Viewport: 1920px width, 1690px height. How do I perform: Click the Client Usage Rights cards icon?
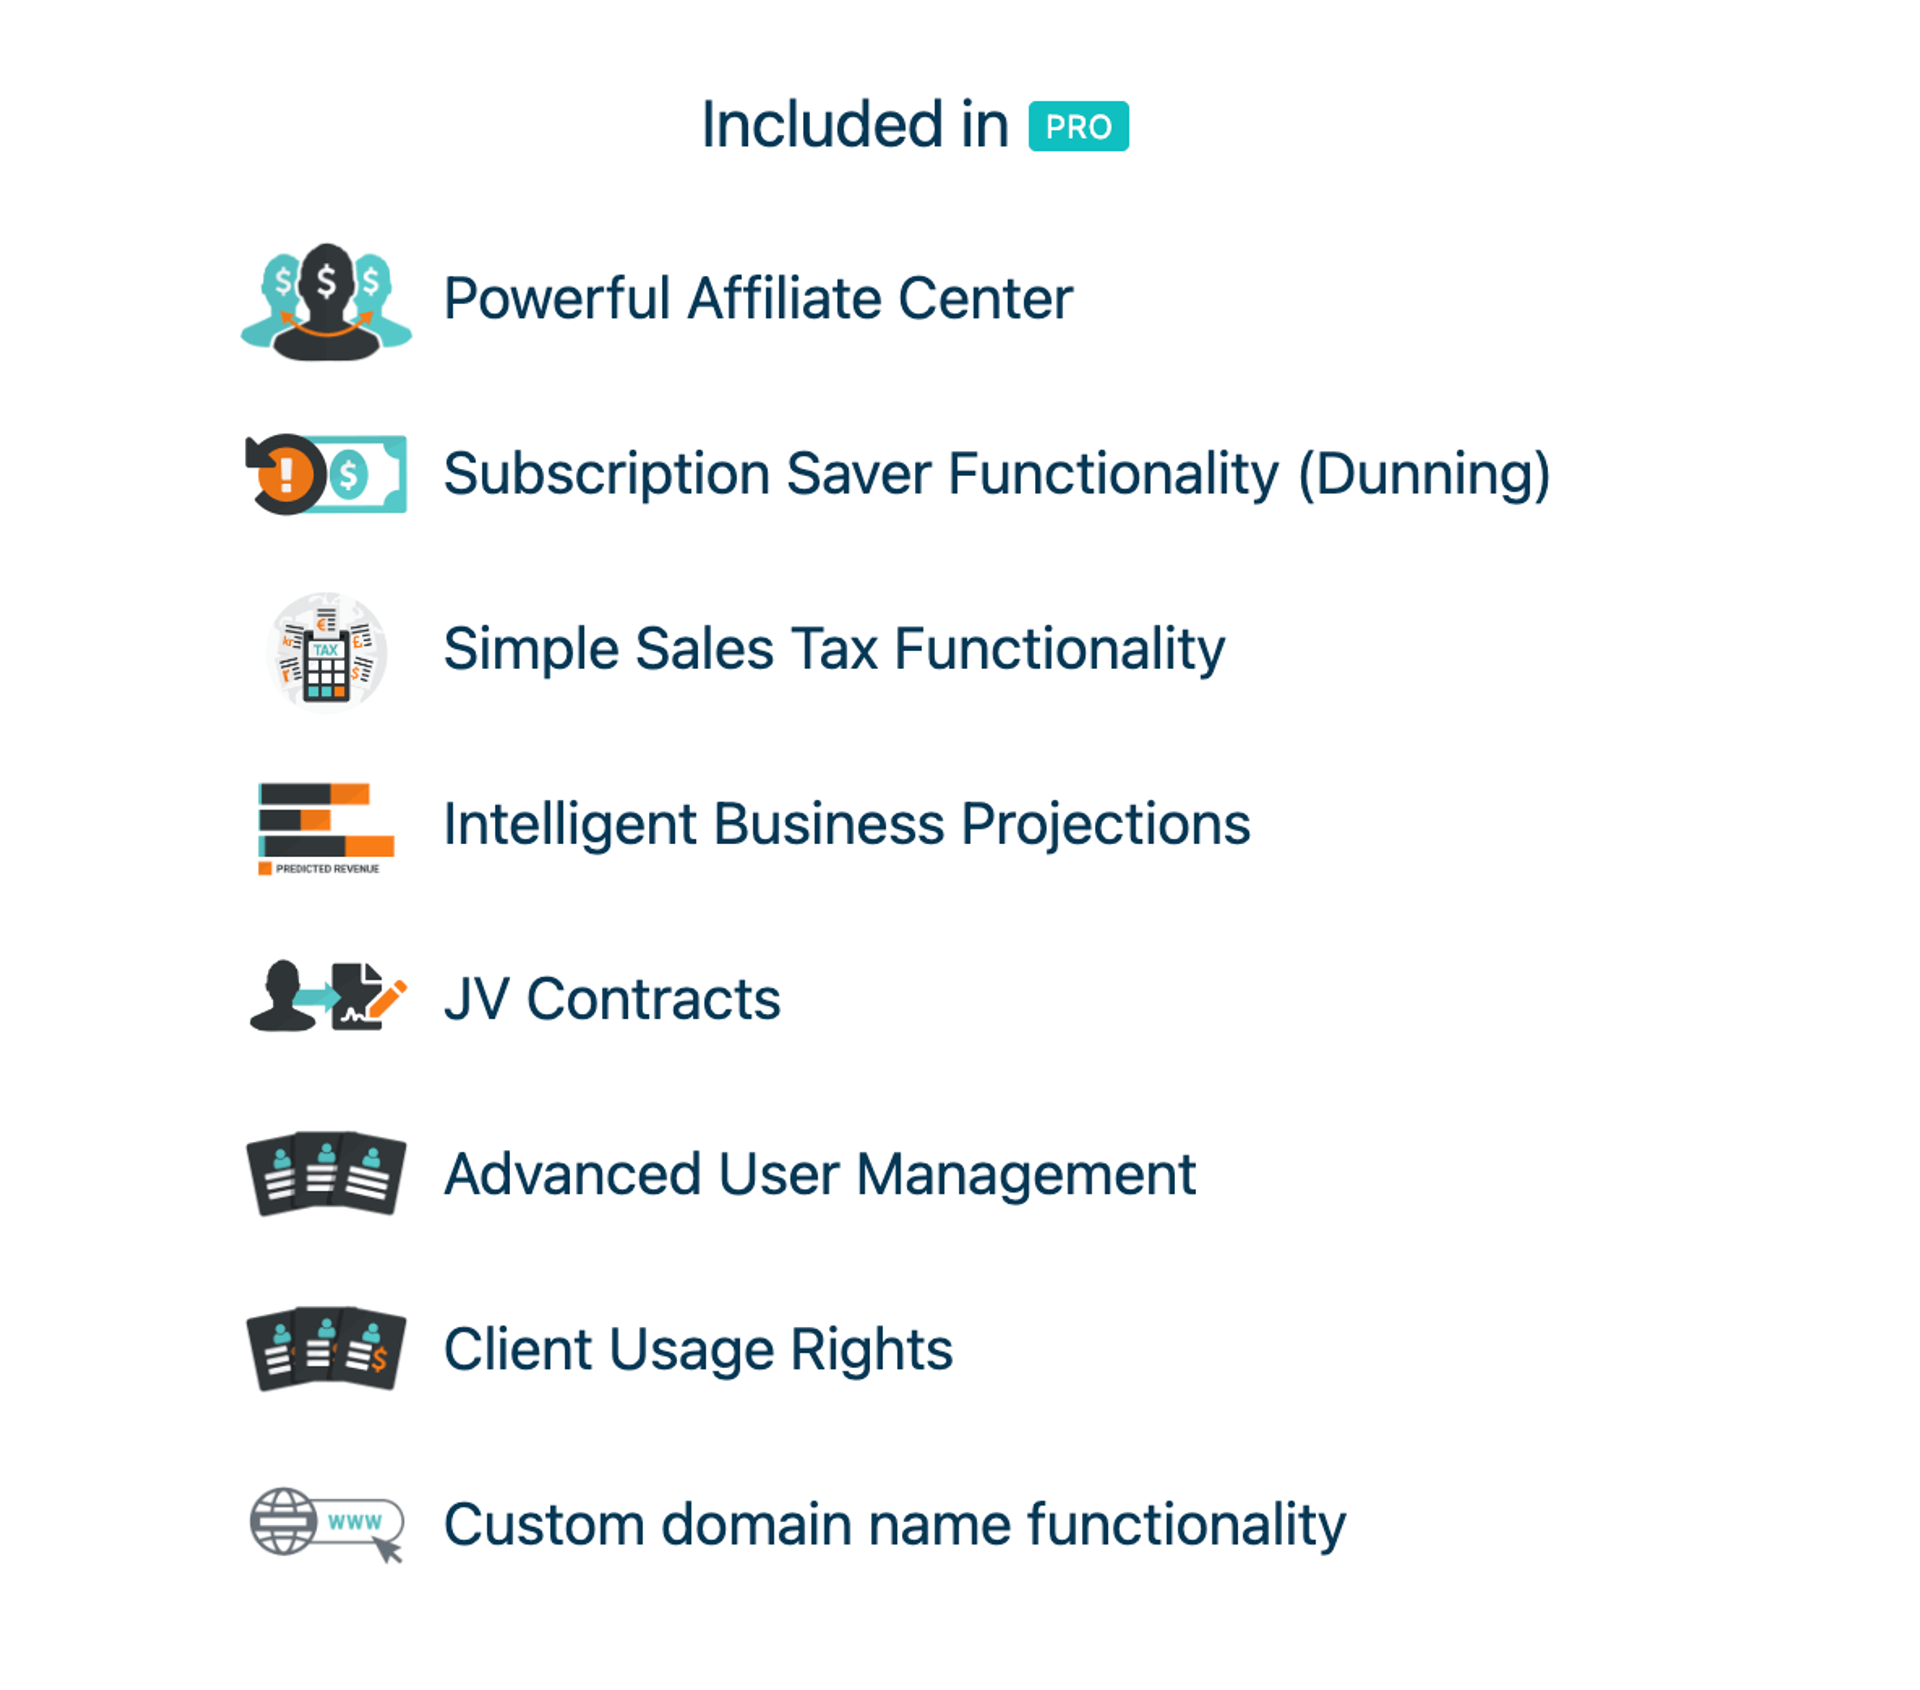point(326,1348)
